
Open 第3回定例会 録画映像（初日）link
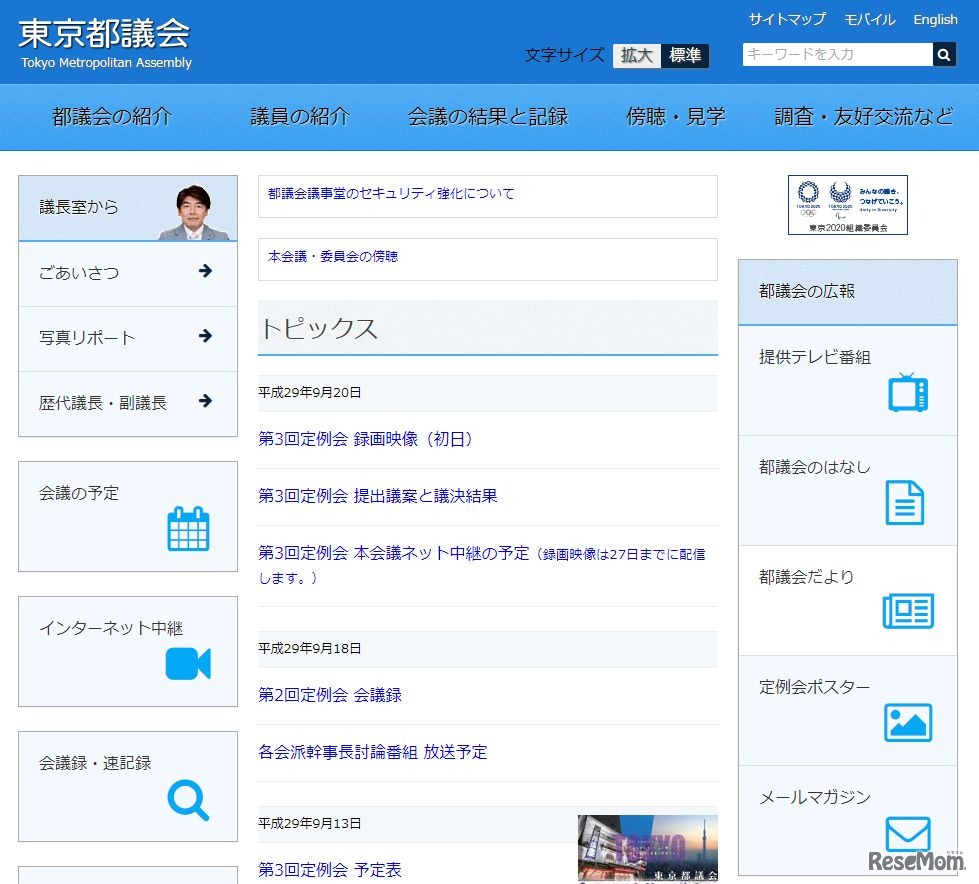tap(366, 439)
